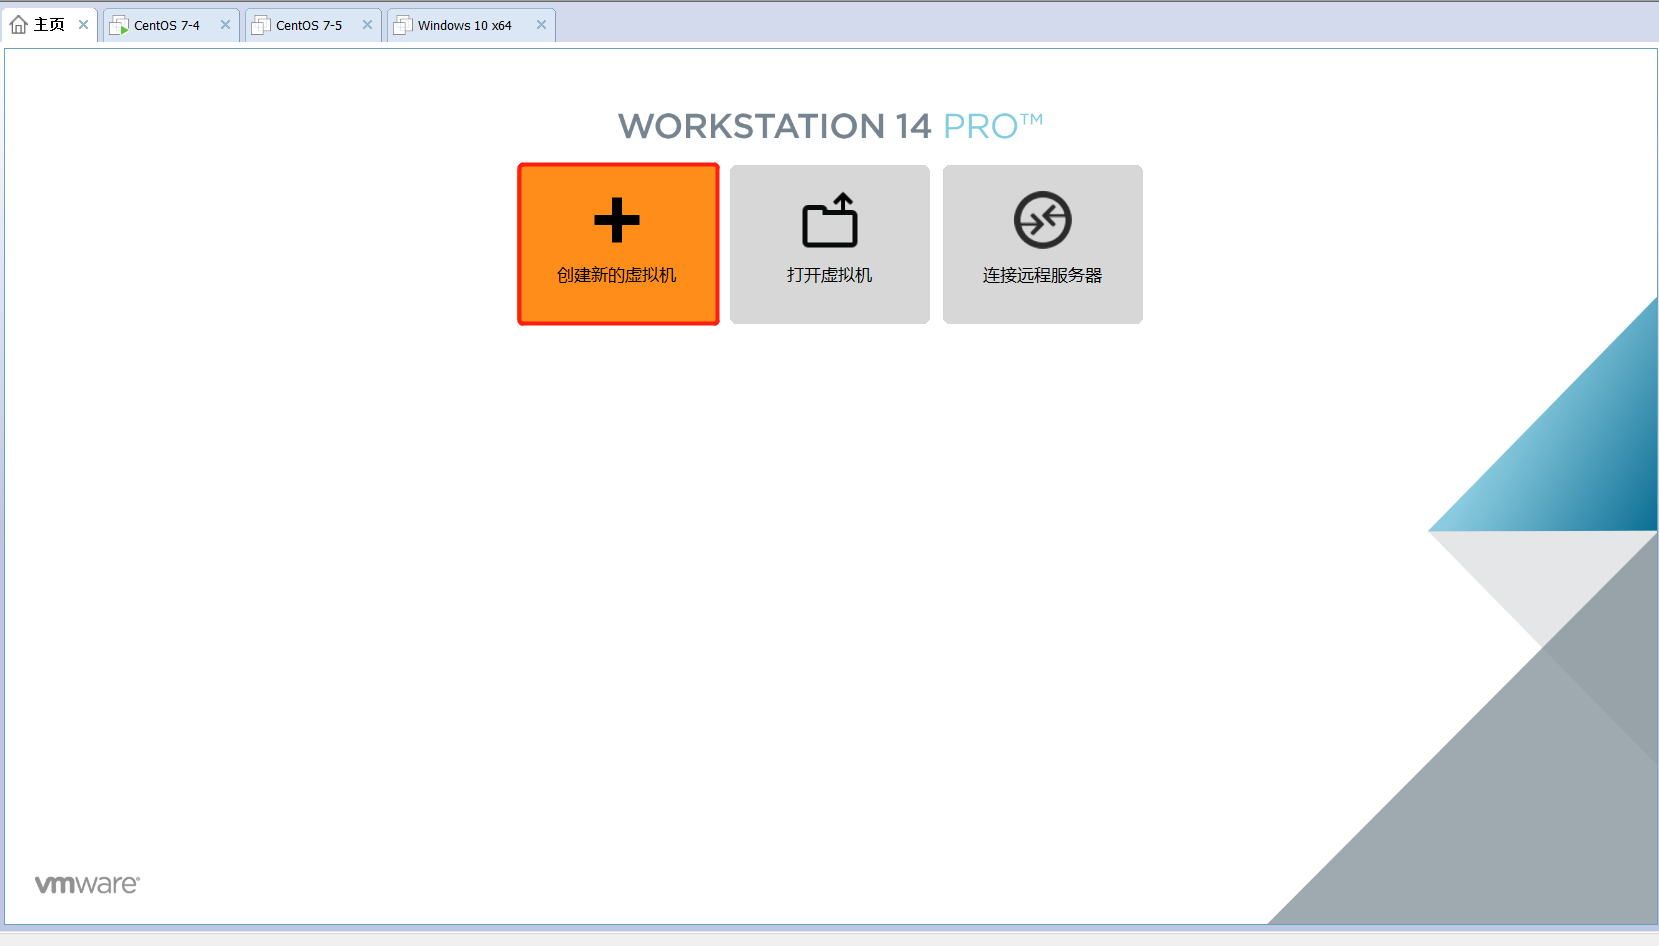
Task: Click the VM icon on CentOS 7-5 tab
Action: coord(261,25)
